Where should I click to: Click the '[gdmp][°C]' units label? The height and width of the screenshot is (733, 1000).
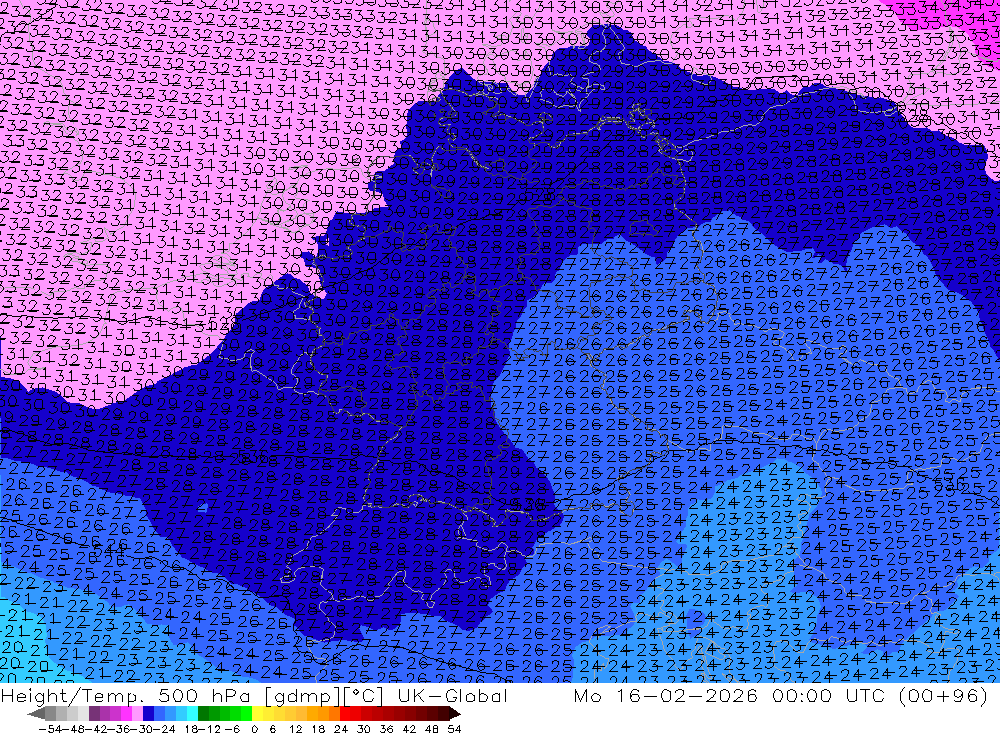[324, 695]
